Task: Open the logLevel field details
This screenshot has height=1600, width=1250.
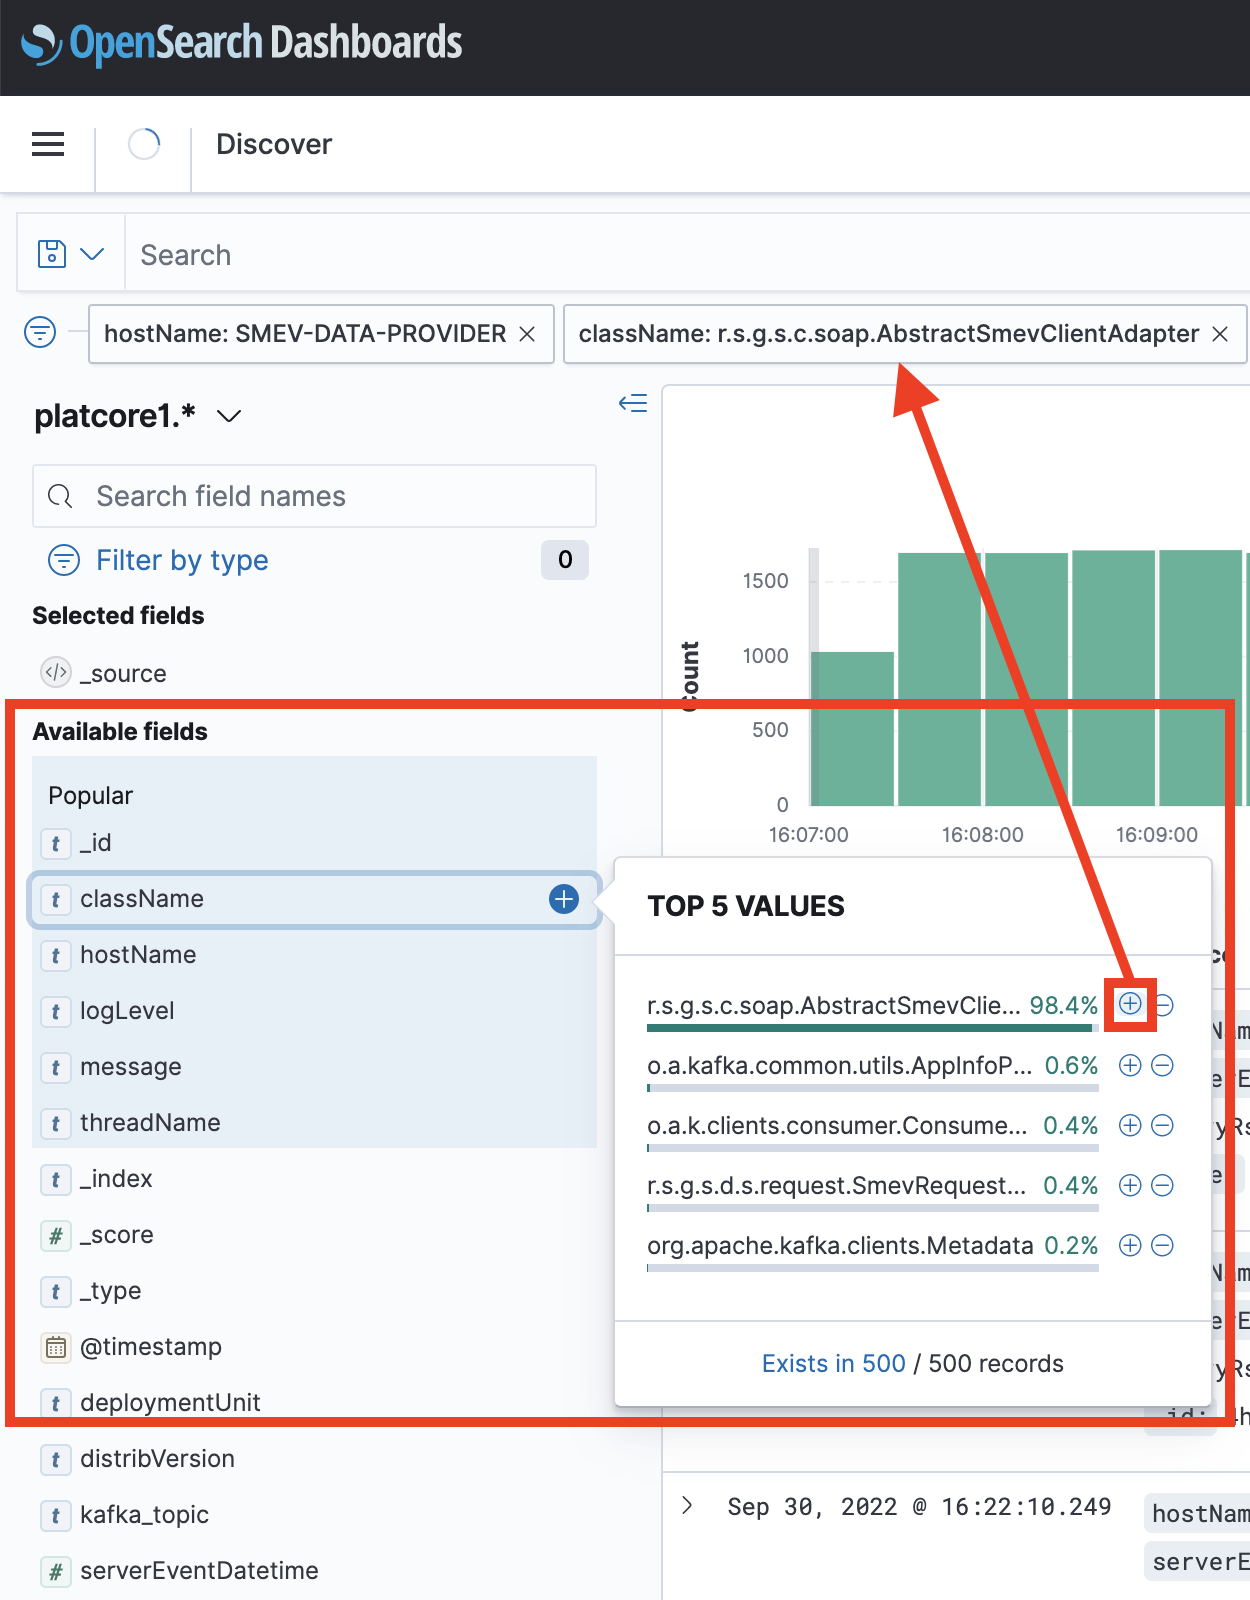Action: coord(127,1011)
